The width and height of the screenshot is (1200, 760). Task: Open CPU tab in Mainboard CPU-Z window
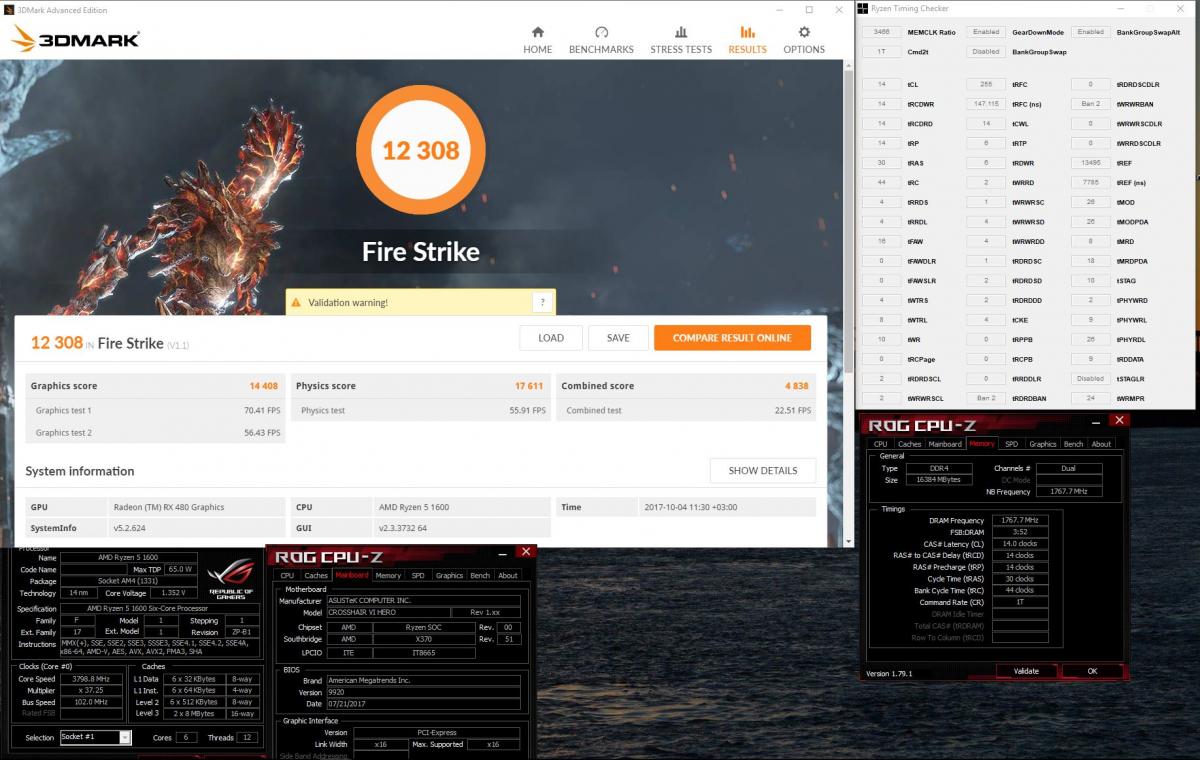(287, 575)
